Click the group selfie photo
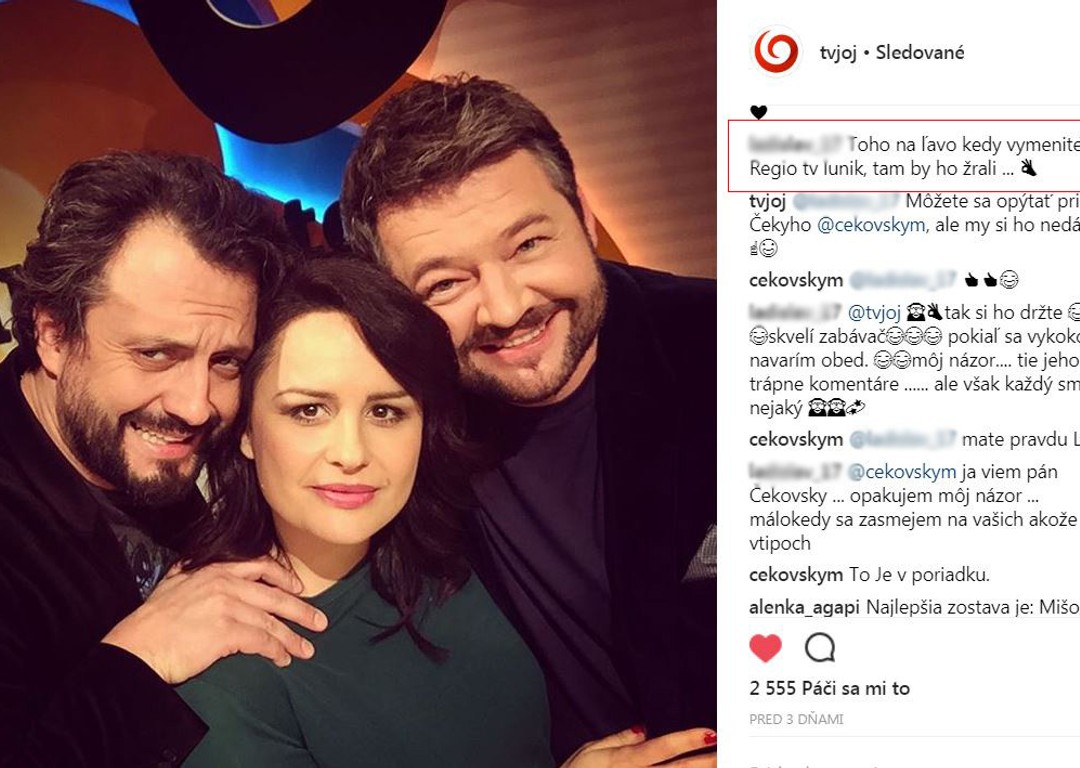This screenshot has height=768, width=1080. coord(358,384)
